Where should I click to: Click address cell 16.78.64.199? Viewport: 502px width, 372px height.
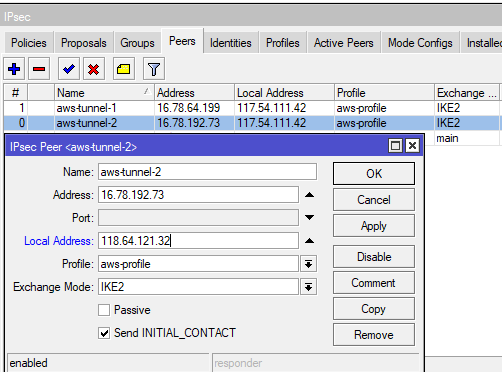(x=189, y=108)
